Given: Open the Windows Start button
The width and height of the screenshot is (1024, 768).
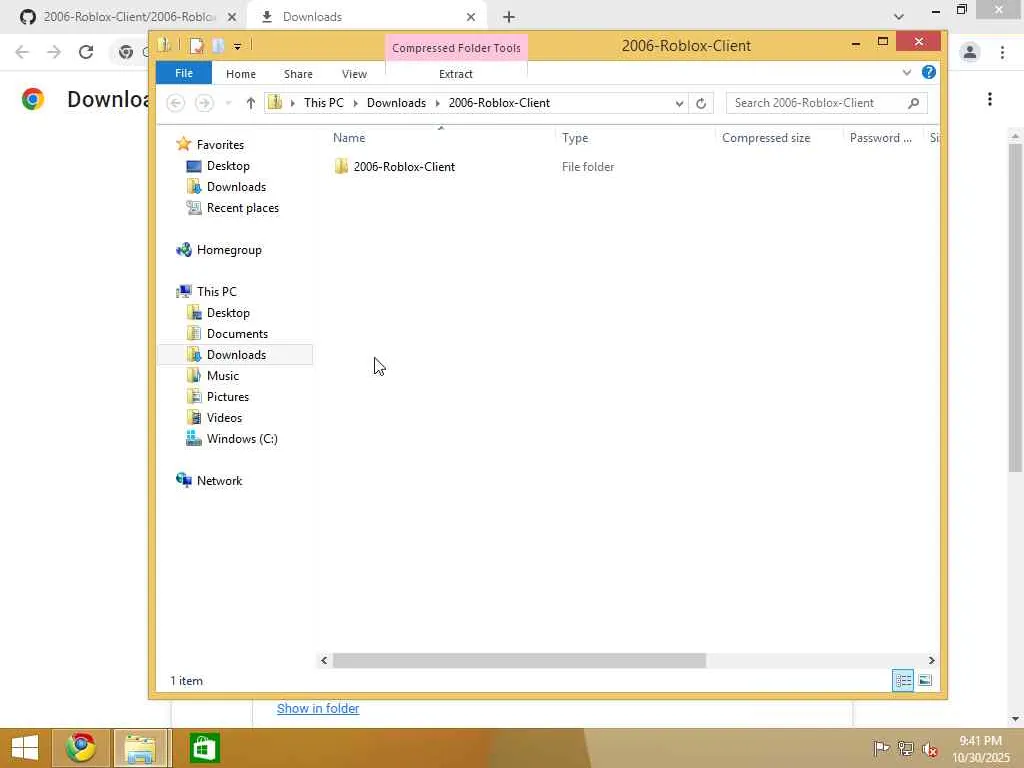Looking at the screenshot, I should click(25, 748).
